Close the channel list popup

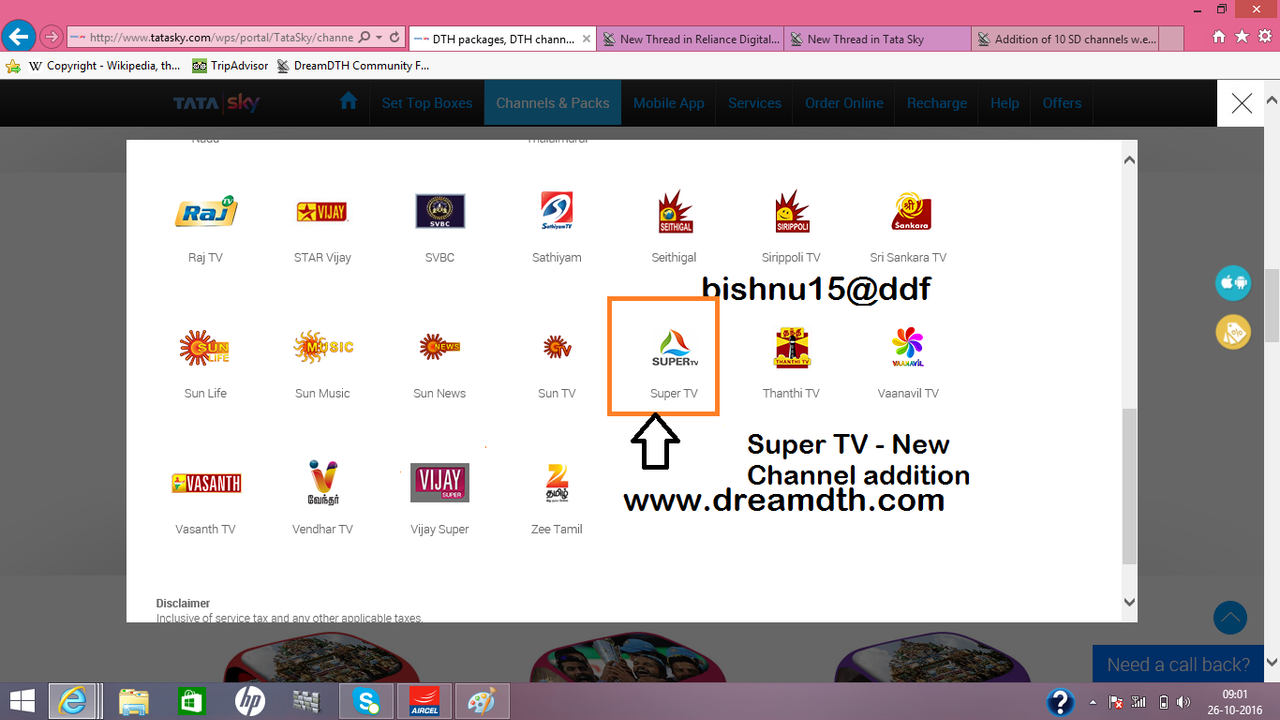click(x=1242, y=103)
